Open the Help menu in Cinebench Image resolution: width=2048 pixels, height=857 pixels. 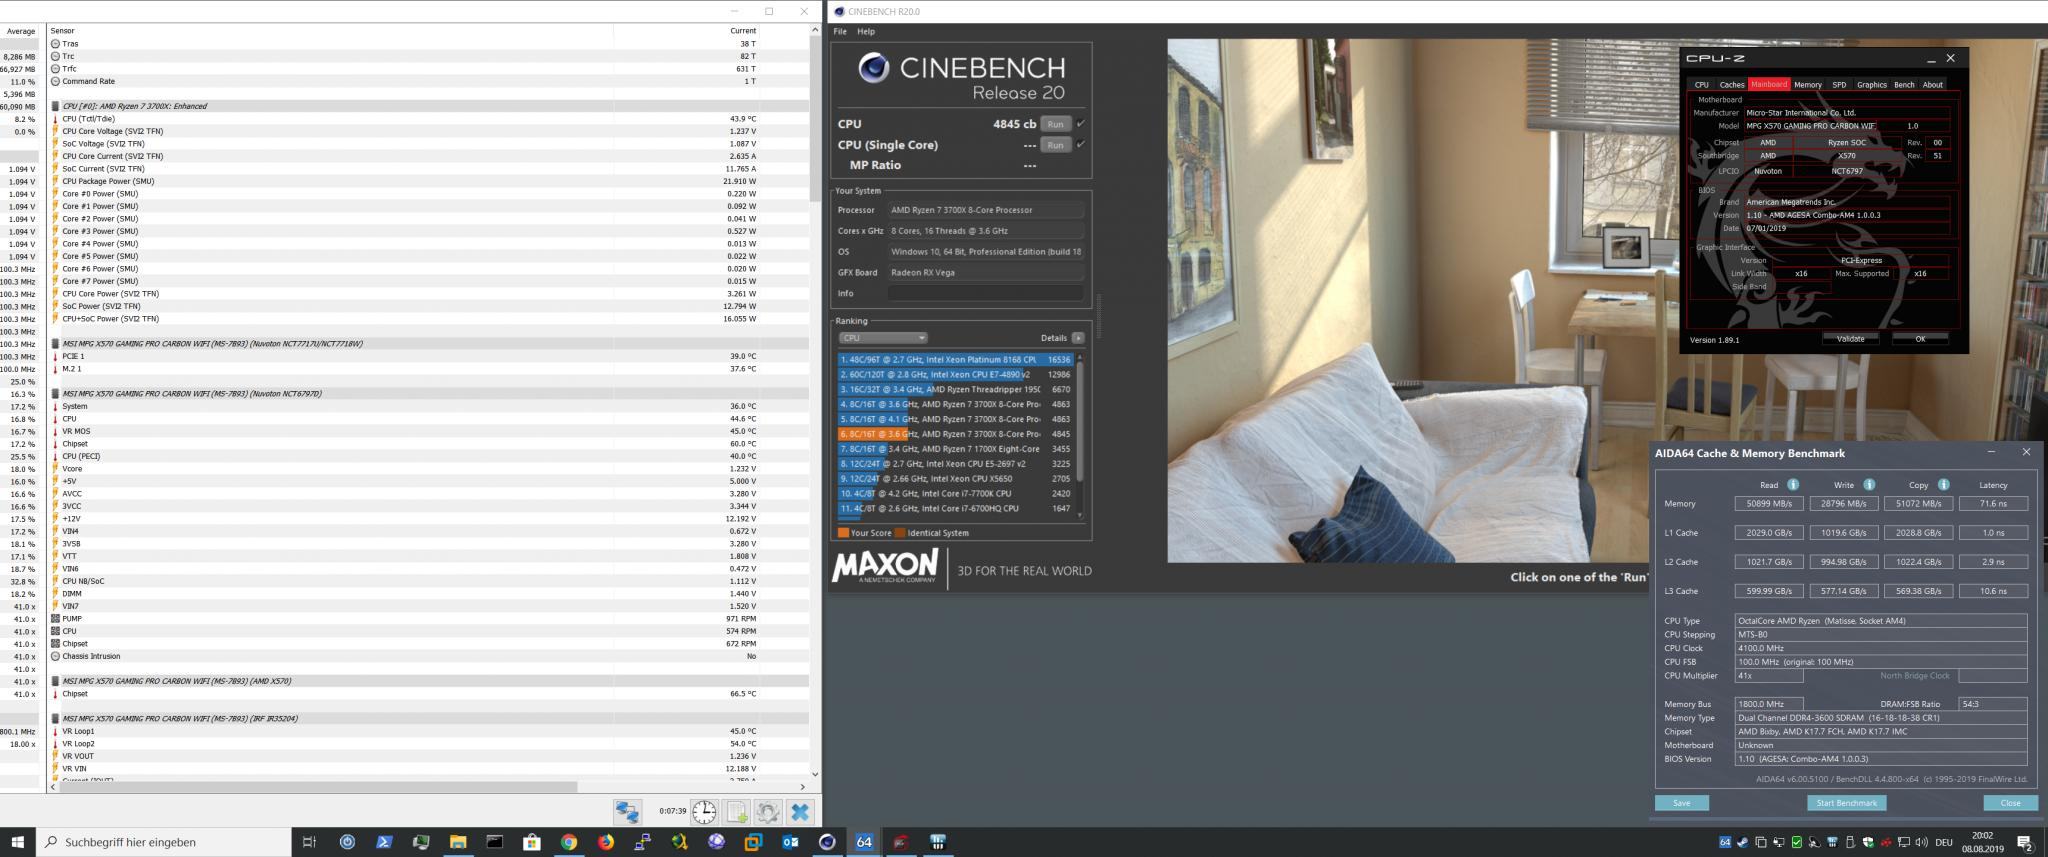pyautogui.click(x=866, y=32)
